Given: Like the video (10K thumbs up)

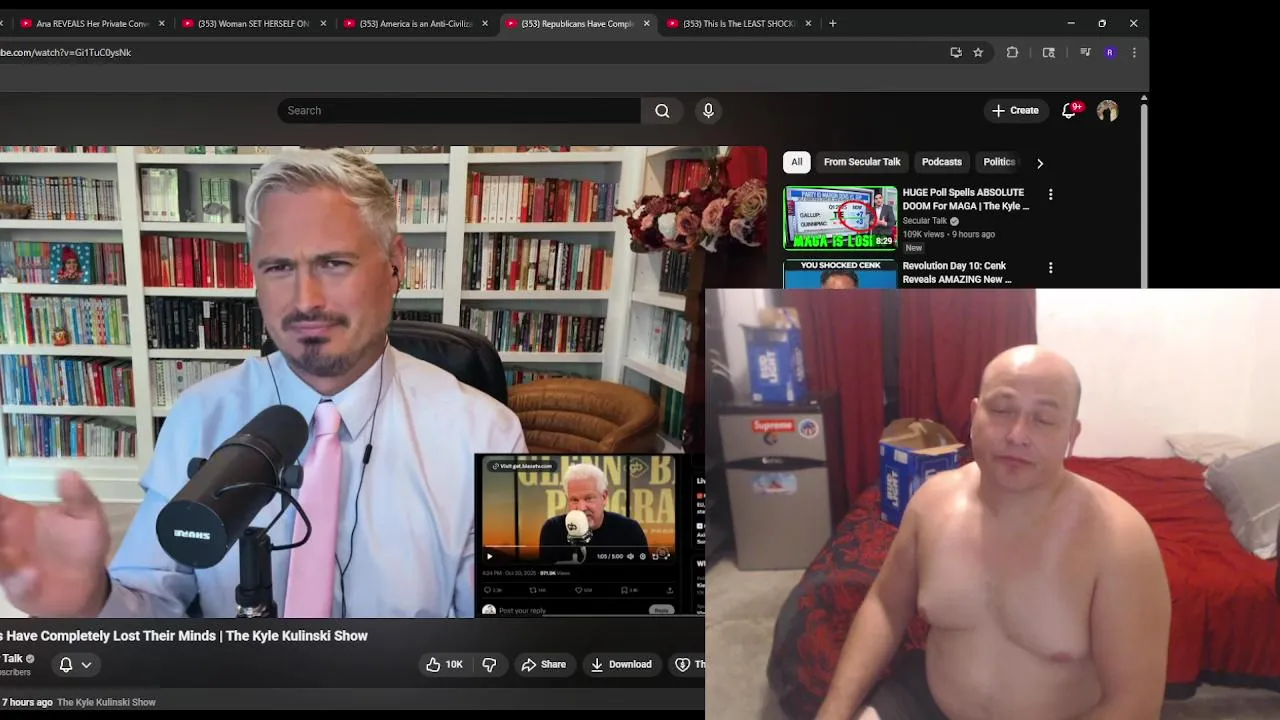Looking at the screenshot, I should click(444, 664).
